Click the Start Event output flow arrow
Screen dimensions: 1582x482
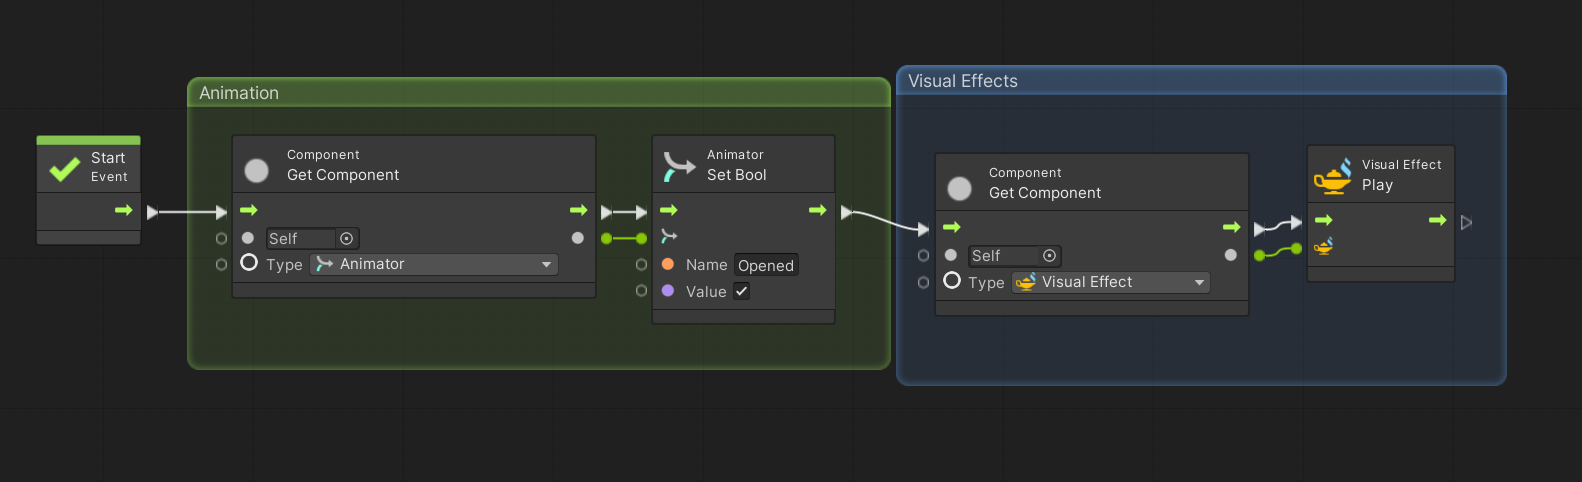123,210
